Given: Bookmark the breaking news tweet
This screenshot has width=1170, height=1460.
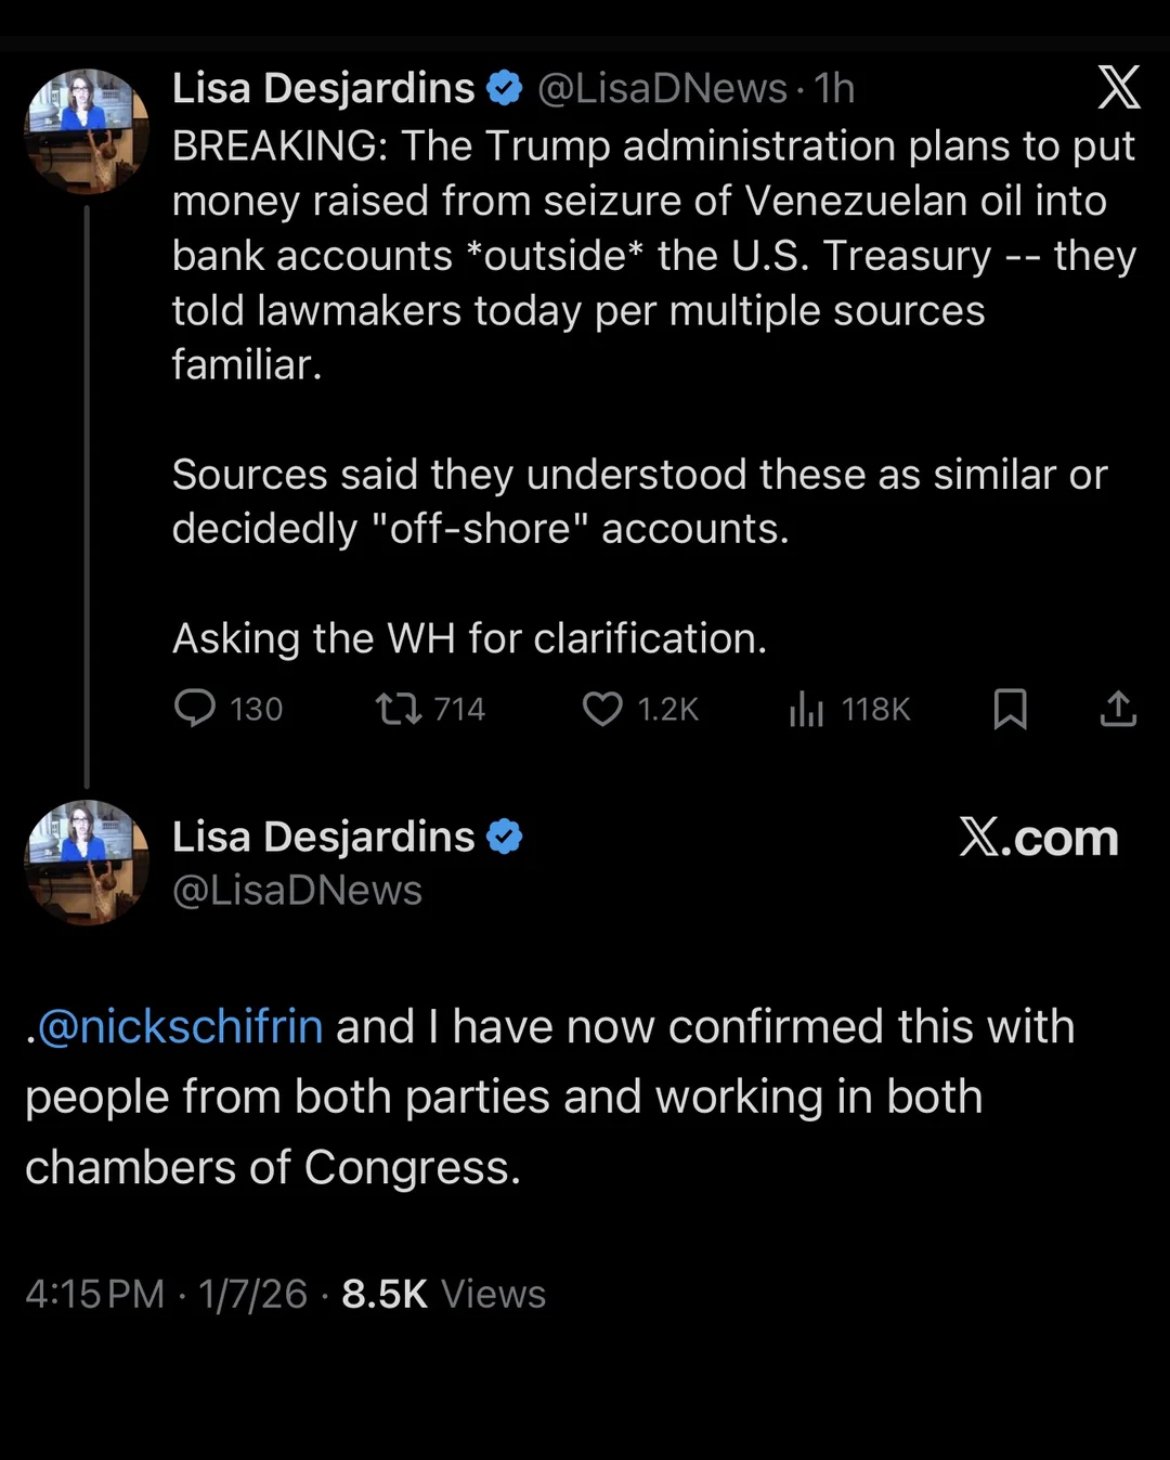Looking at the screenshot, I should point(1009,708).
